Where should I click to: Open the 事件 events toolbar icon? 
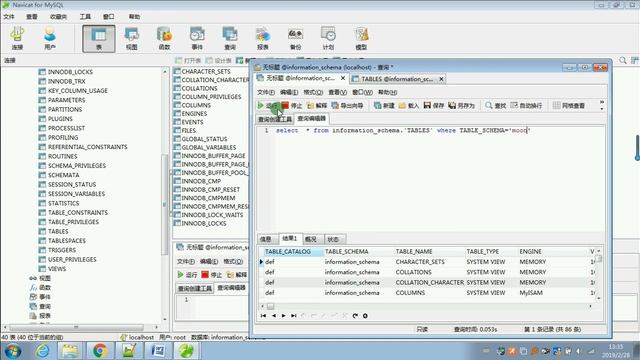click(x=197, y=38)
